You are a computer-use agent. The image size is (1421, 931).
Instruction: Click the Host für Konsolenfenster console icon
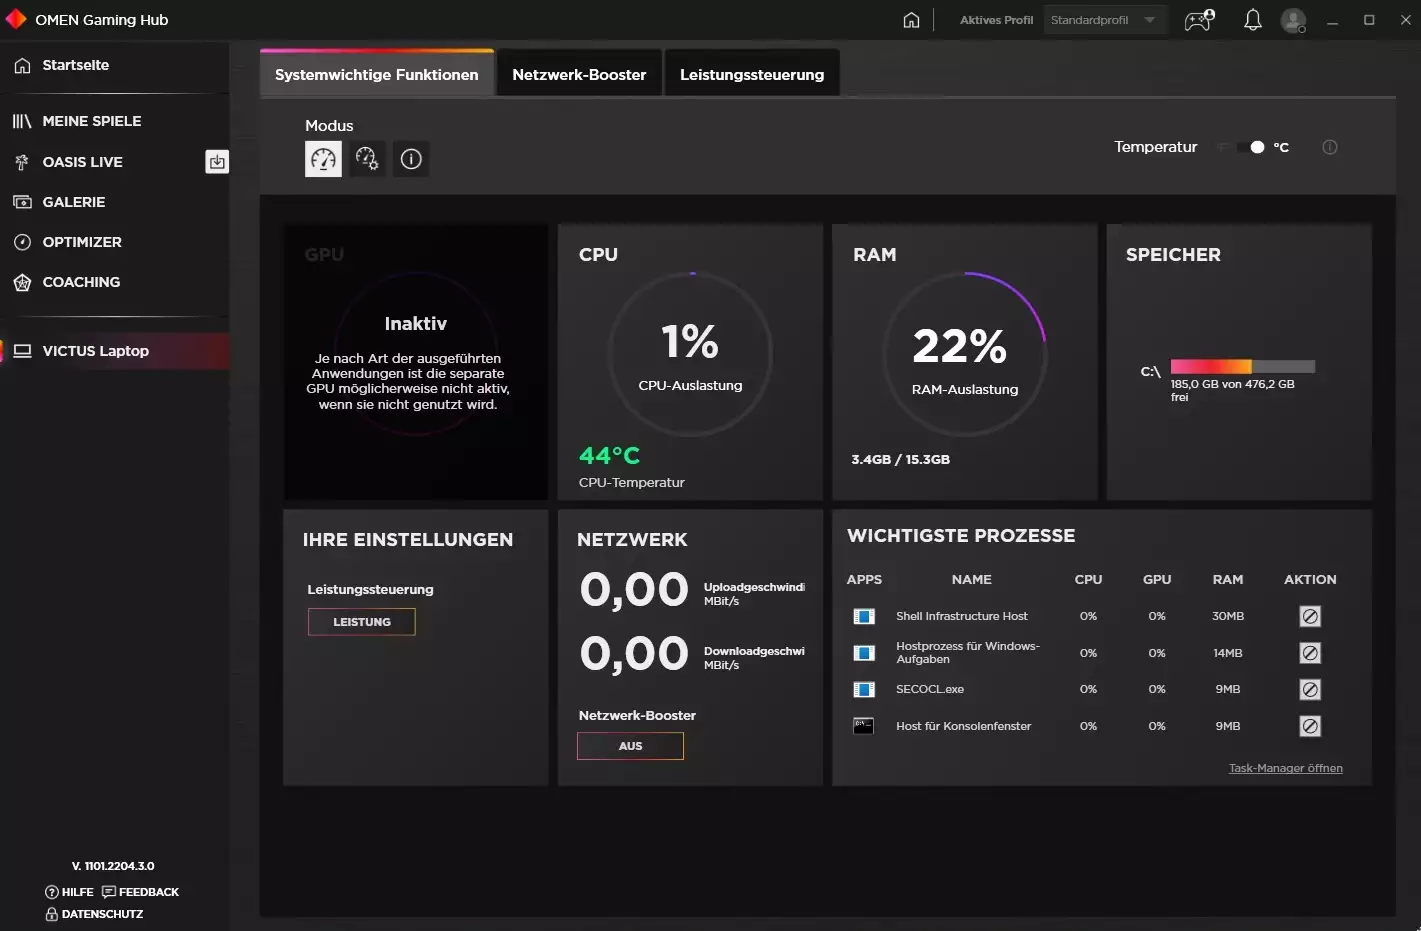(864, 726)
